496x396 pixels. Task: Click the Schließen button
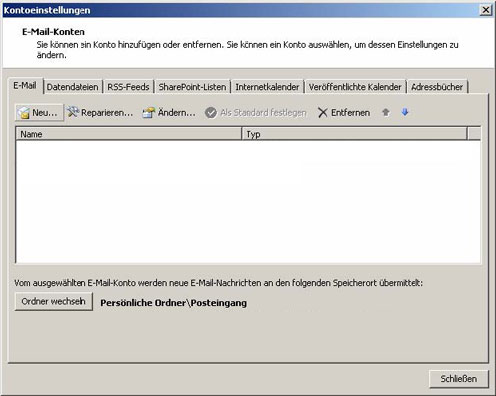pyautogui.click(x=459, y=379)
